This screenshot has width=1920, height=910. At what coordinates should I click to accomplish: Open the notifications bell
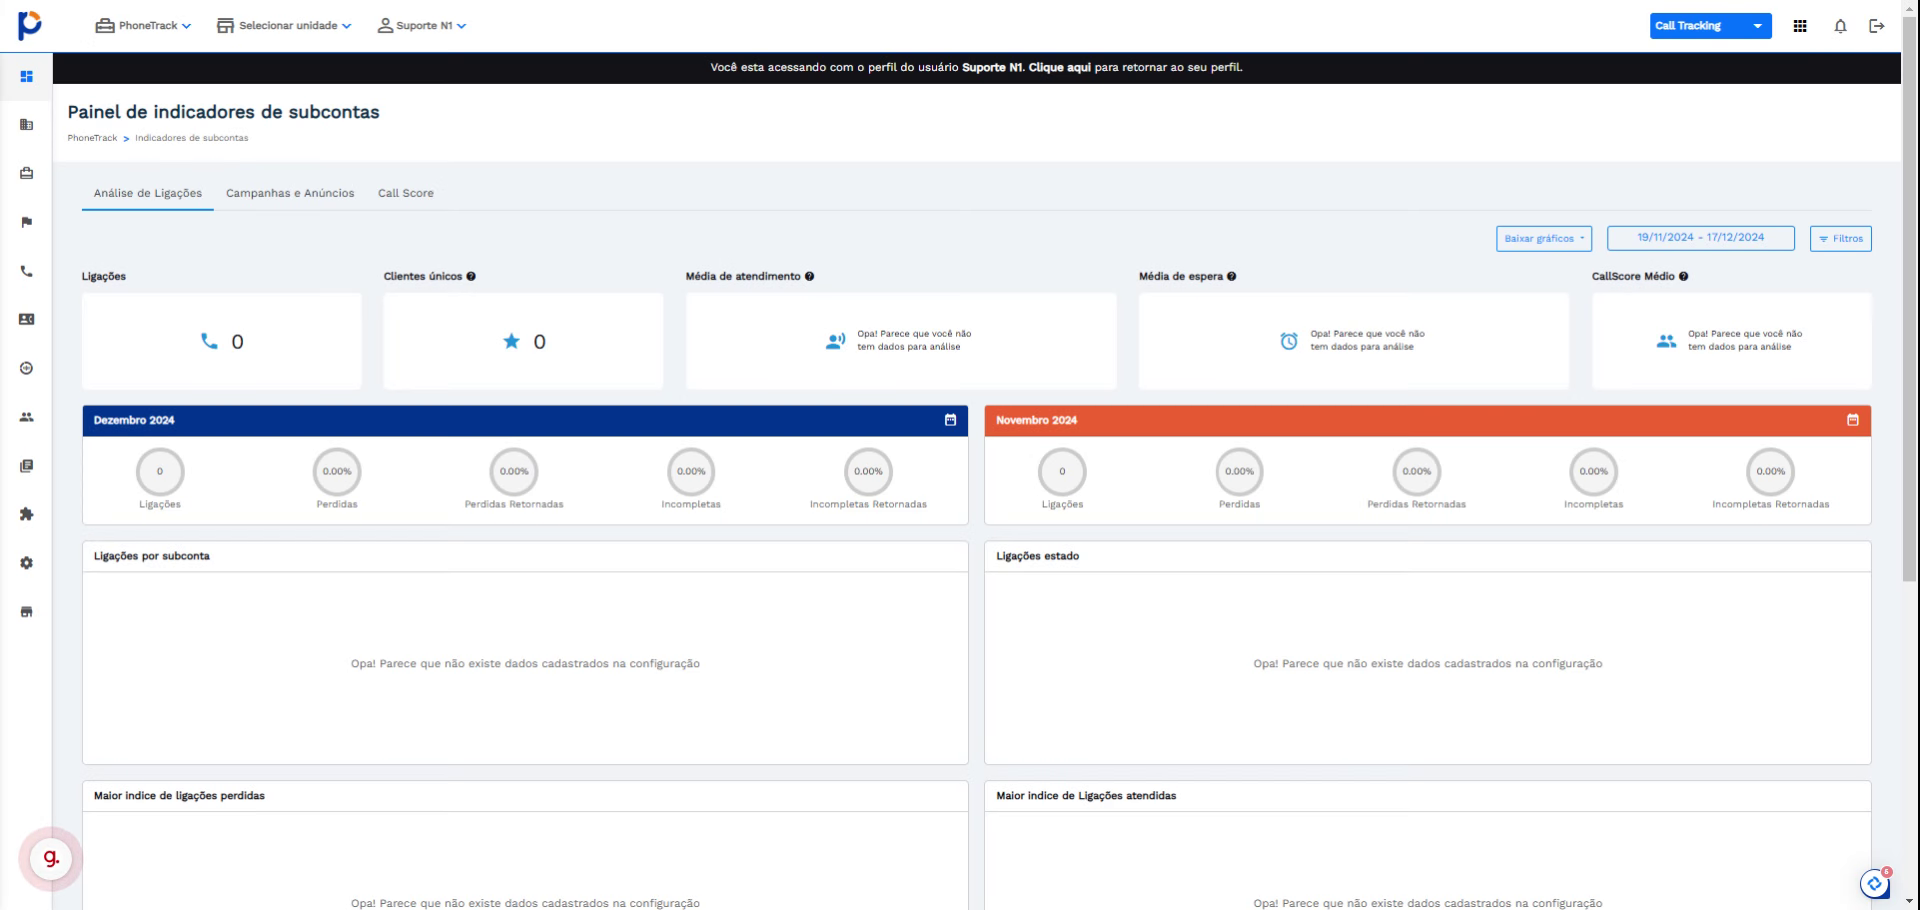pos(1840,26)
